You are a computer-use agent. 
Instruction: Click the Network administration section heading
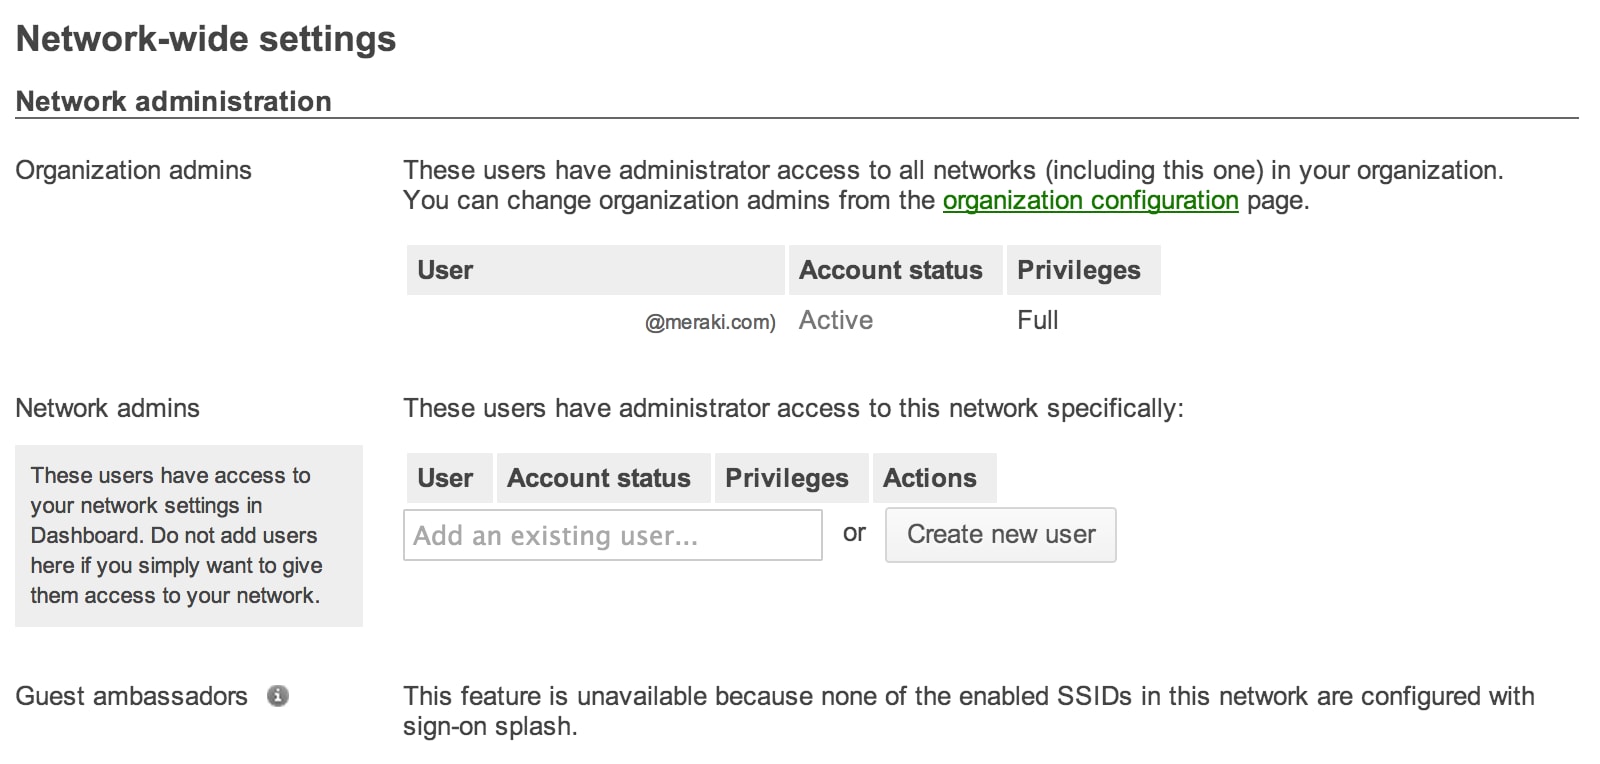coord(173,101)
